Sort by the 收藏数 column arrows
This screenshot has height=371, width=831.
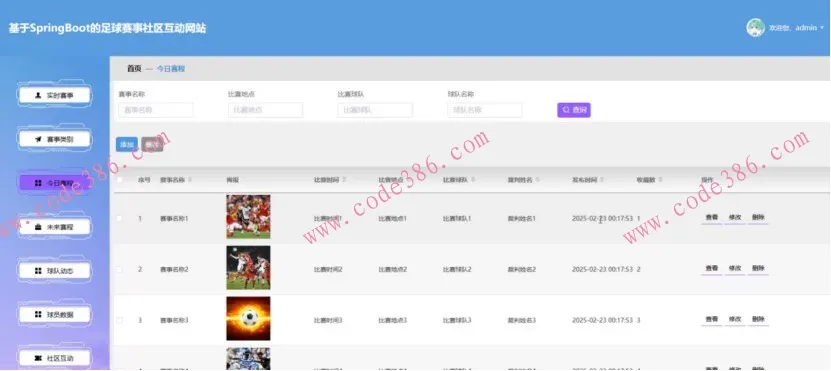[660, 180]
